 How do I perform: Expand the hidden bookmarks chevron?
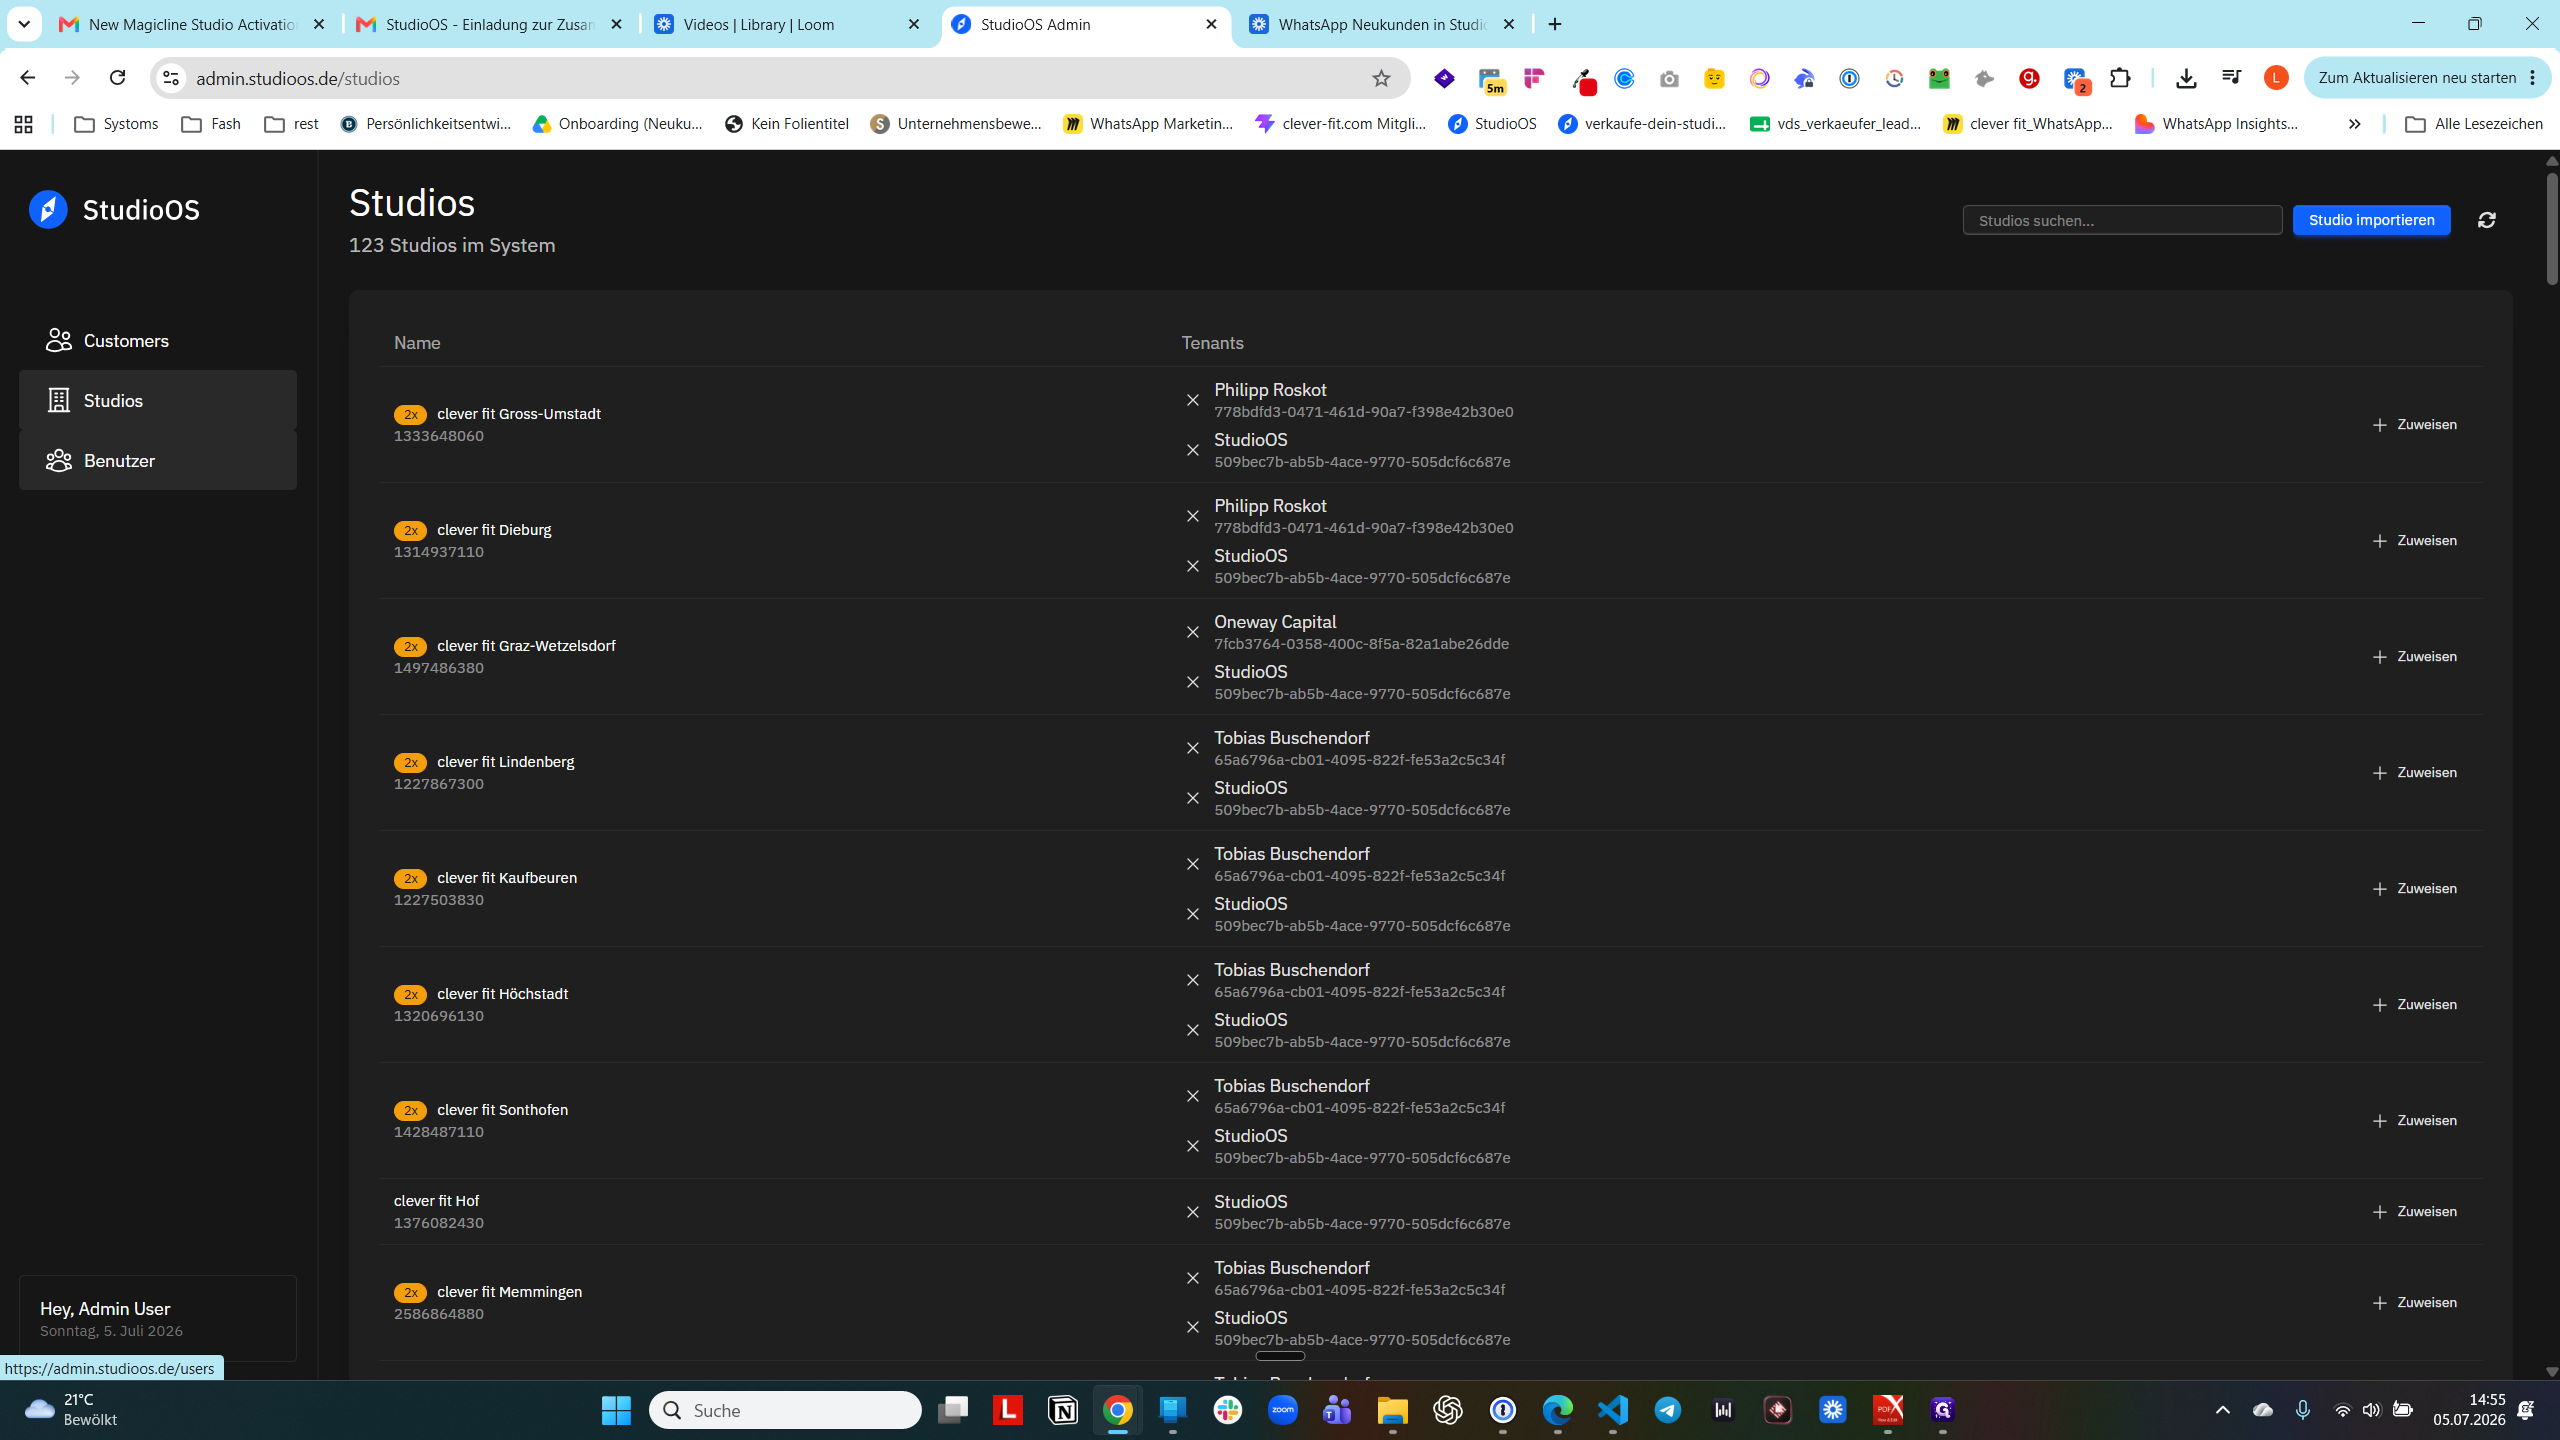coord(2354,124)
